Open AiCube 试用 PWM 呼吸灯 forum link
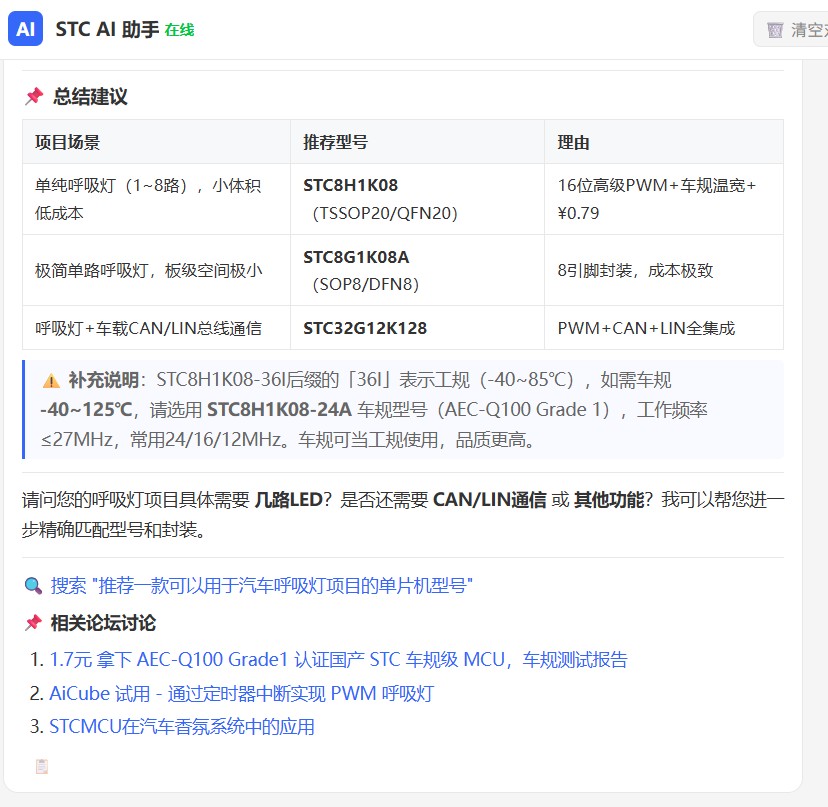 click(x=241, y=693)
